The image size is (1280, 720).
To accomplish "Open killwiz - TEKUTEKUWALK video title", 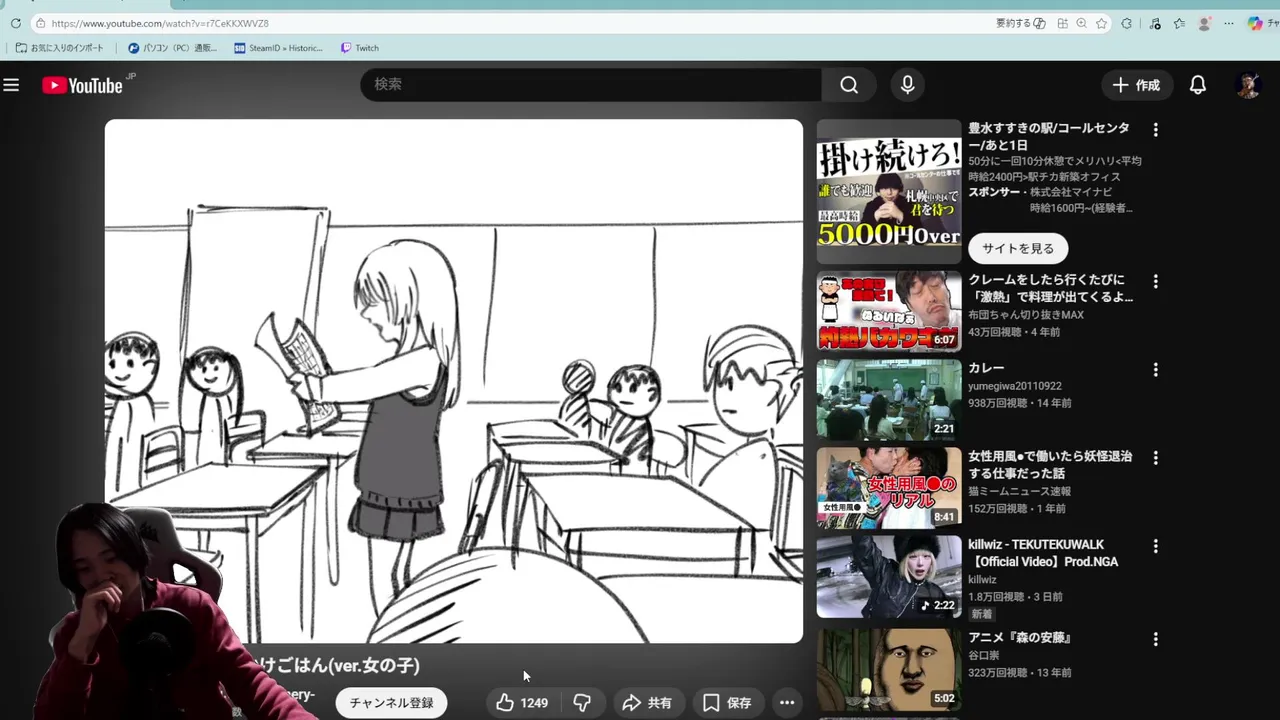I will tap(1043, 553).
